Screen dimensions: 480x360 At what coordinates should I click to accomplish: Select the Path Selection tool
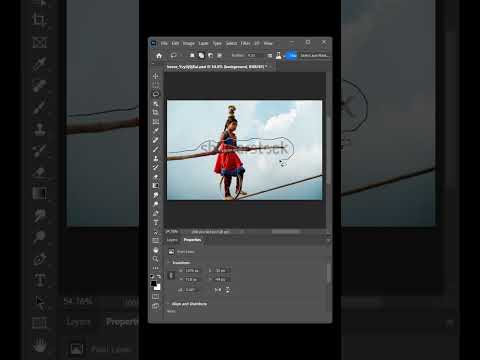[x=156, y=232]
